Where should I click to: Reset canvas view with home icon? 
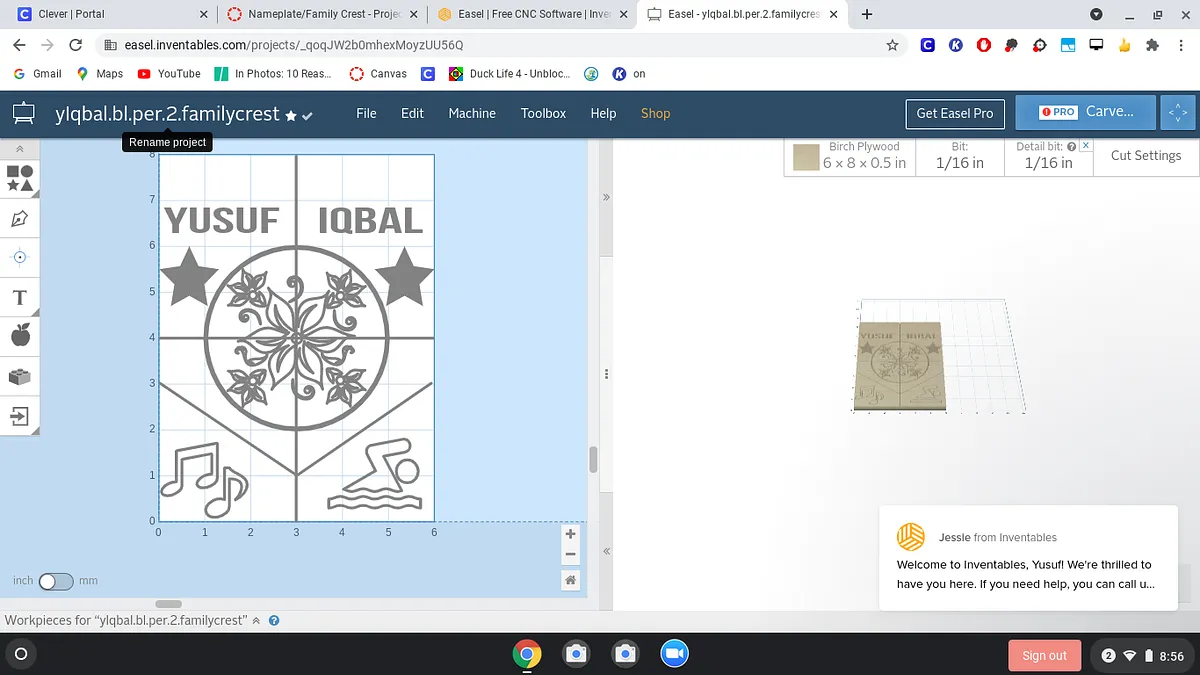click(x=570, y=580)
